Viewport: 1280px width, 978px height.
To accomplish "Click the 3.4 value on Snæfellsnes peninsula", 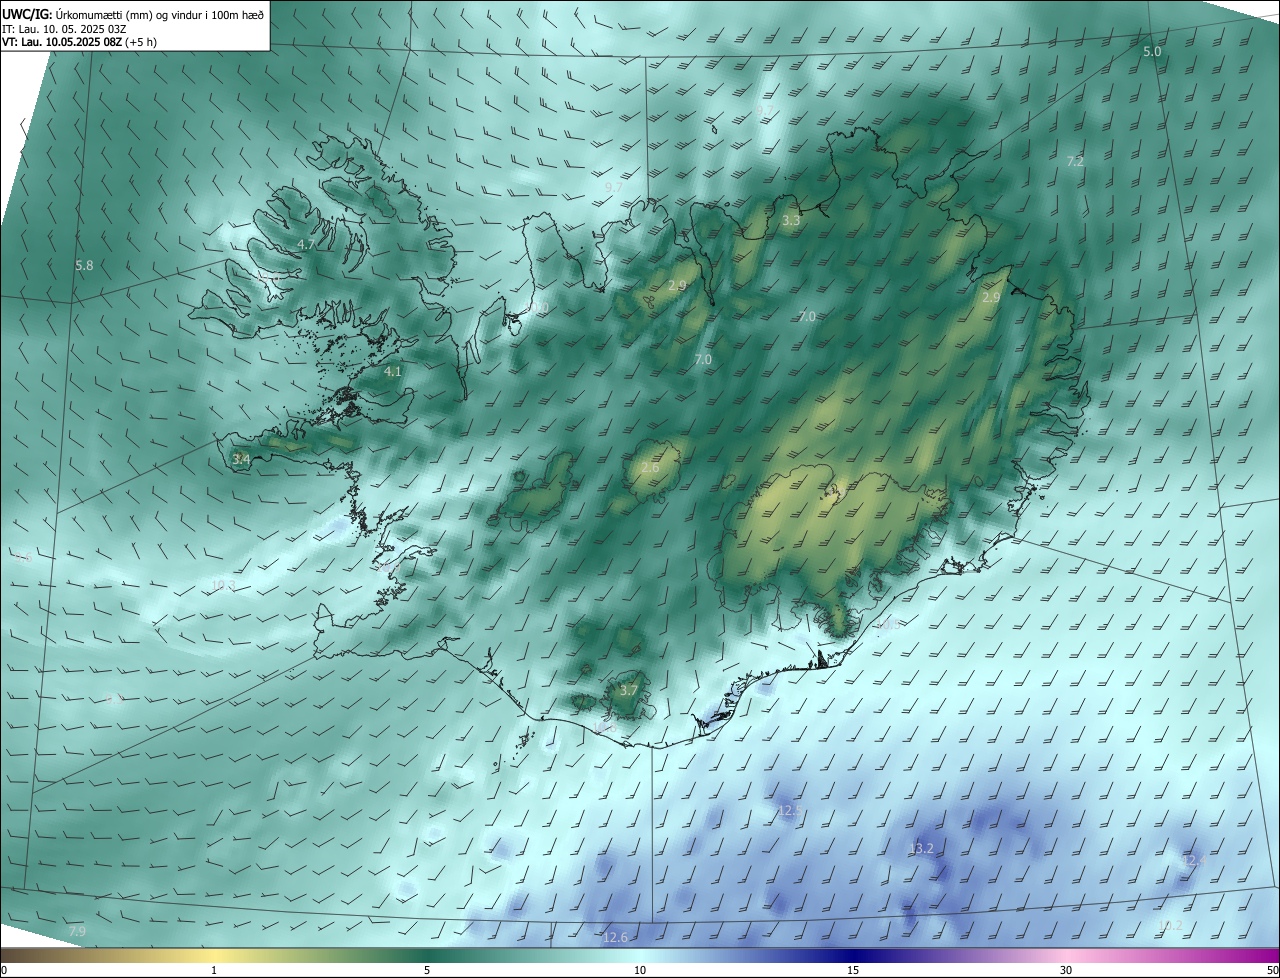I will point(241,459).
